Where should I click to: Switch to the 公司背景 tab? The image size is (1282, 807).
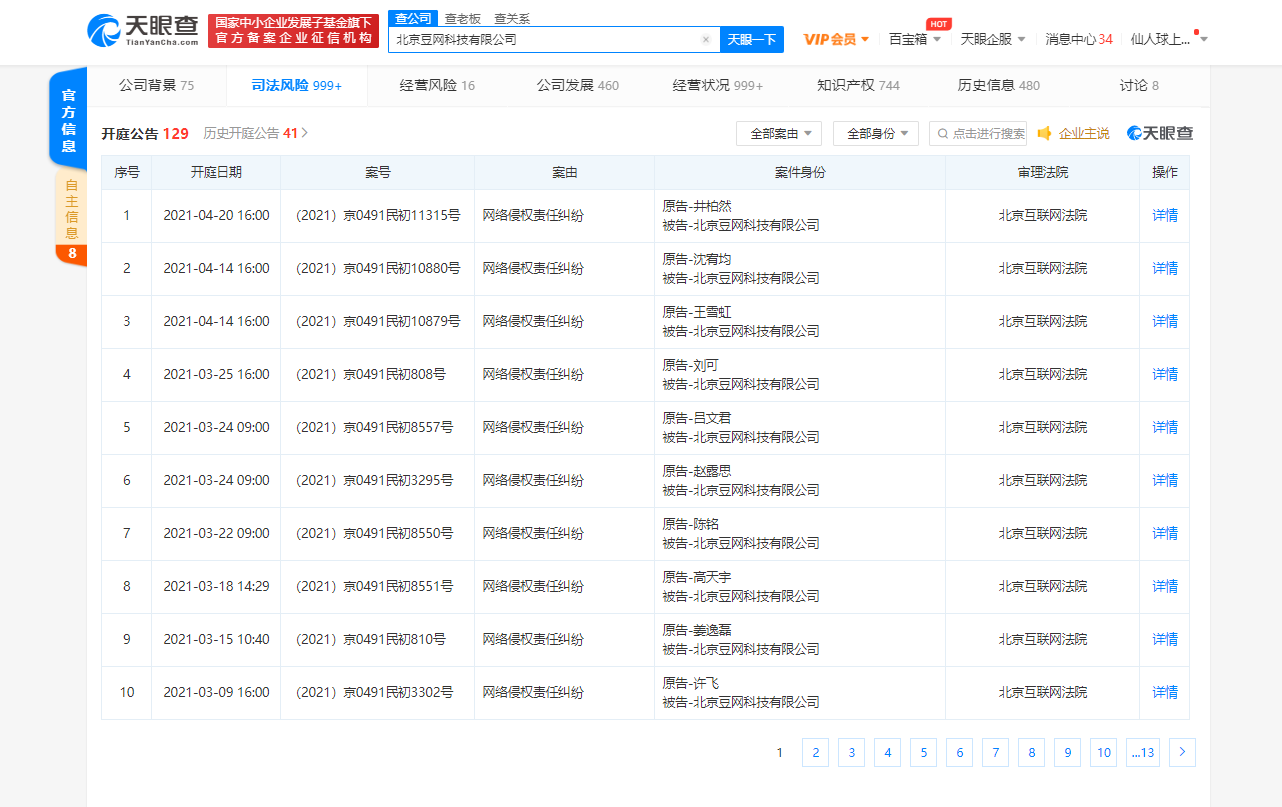pos(156,86)
